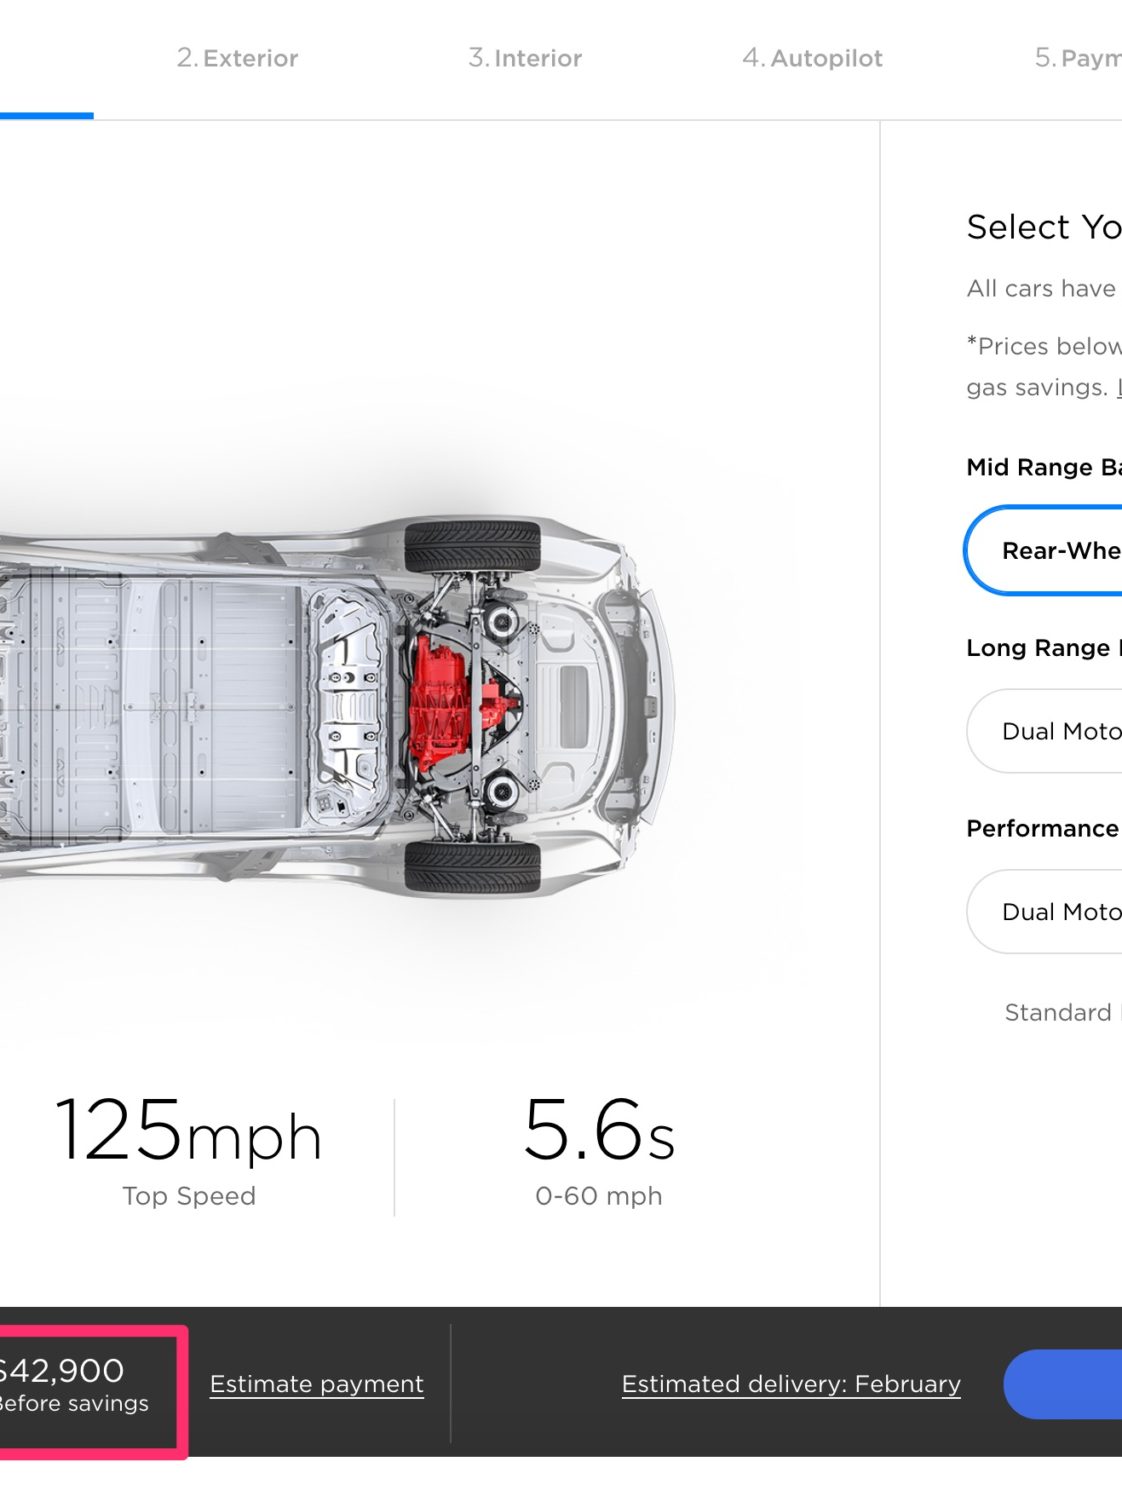Select Rear-Wheel Drive mid range option

click(1043, 550)
